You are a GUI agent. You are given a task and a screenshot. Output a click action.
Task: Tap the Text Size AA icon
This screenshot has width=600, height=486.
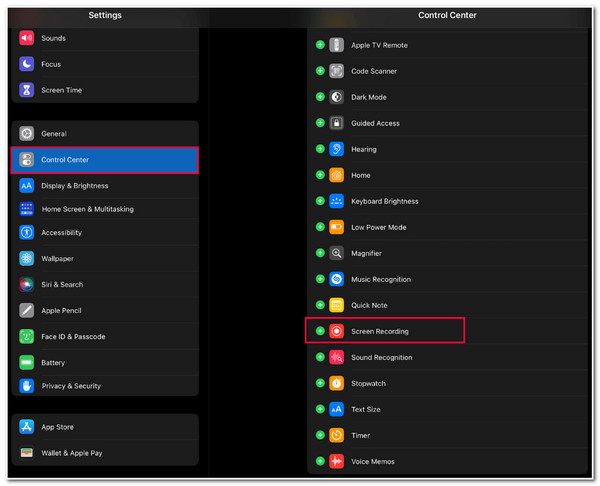coord(336,409)
